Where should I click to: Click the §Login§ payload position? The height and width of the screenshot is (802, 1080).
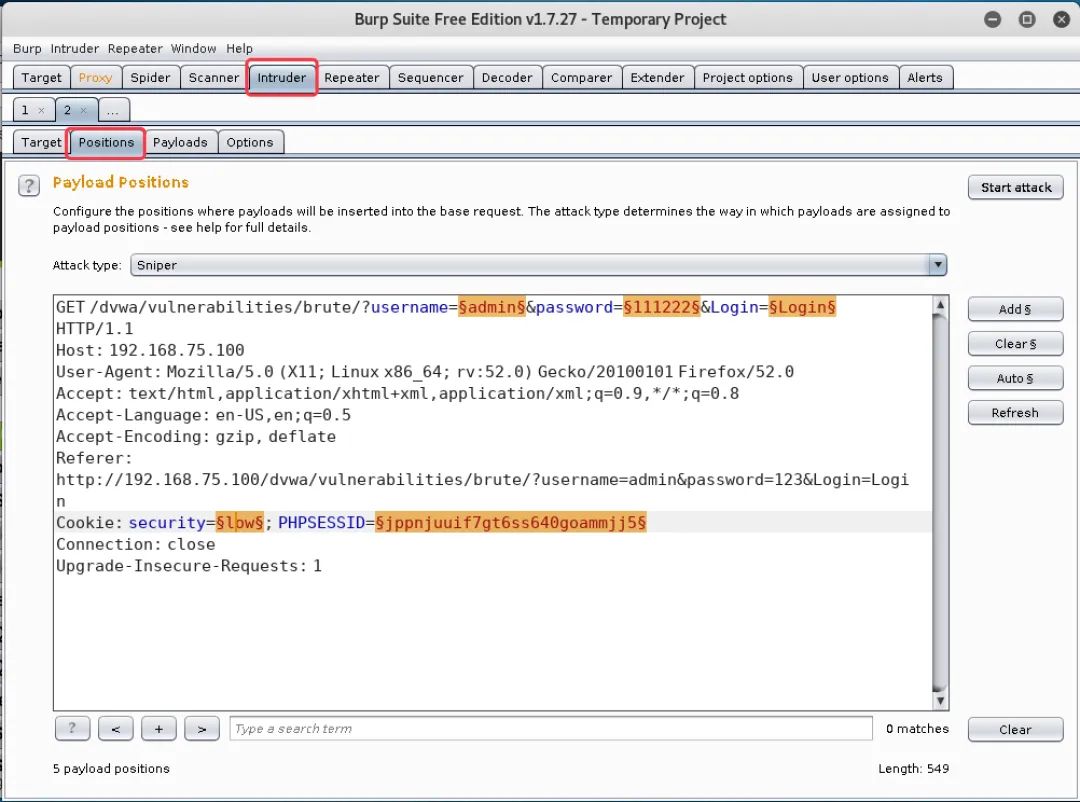802,307
